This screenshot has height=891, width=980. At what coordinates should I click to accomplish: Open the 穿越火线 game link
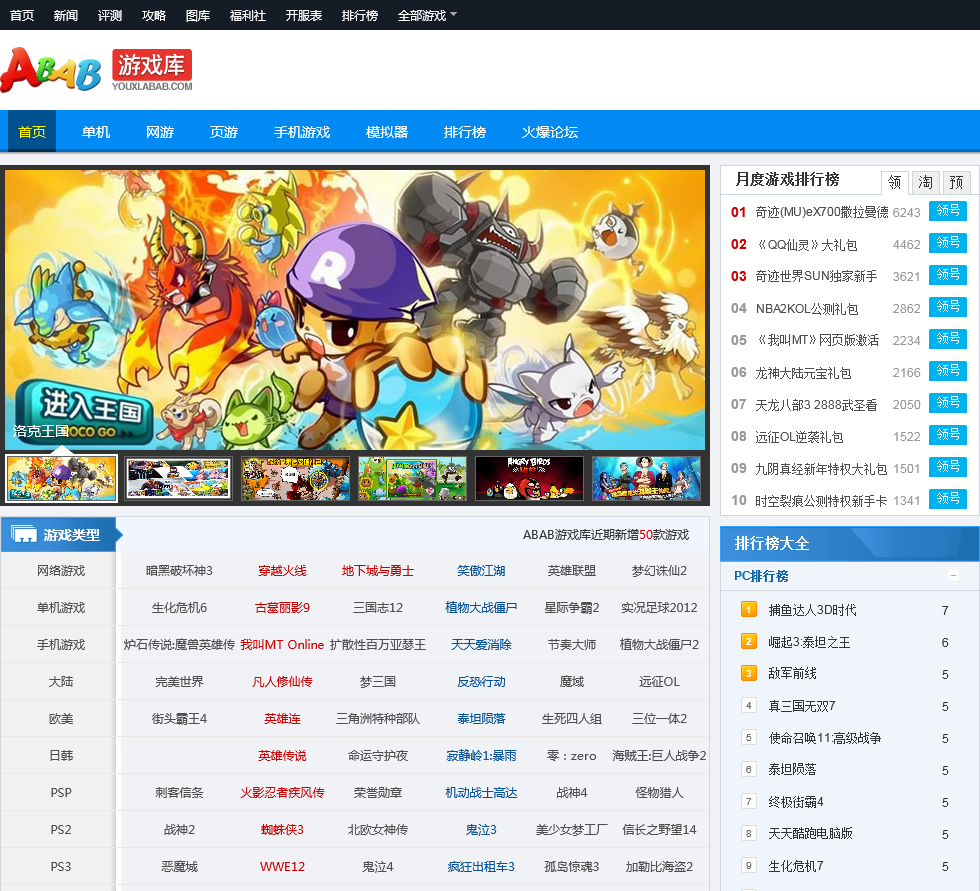[282, 570]
